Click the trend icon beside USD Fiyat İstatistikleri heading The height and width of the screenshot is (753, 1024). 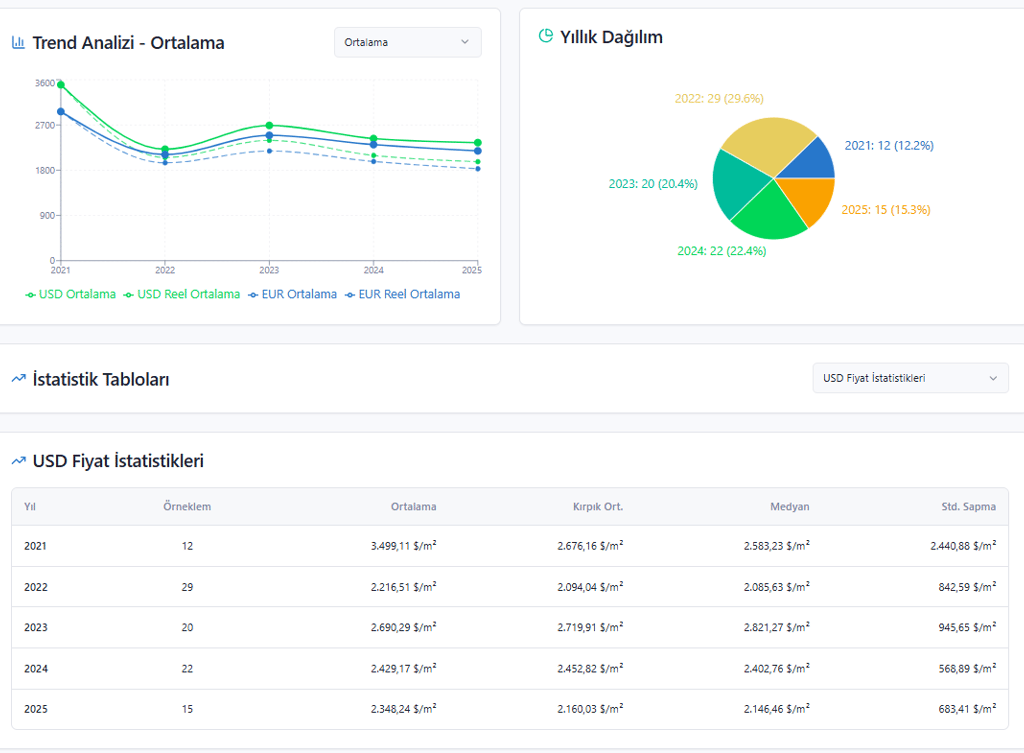[x=19, y=461]
